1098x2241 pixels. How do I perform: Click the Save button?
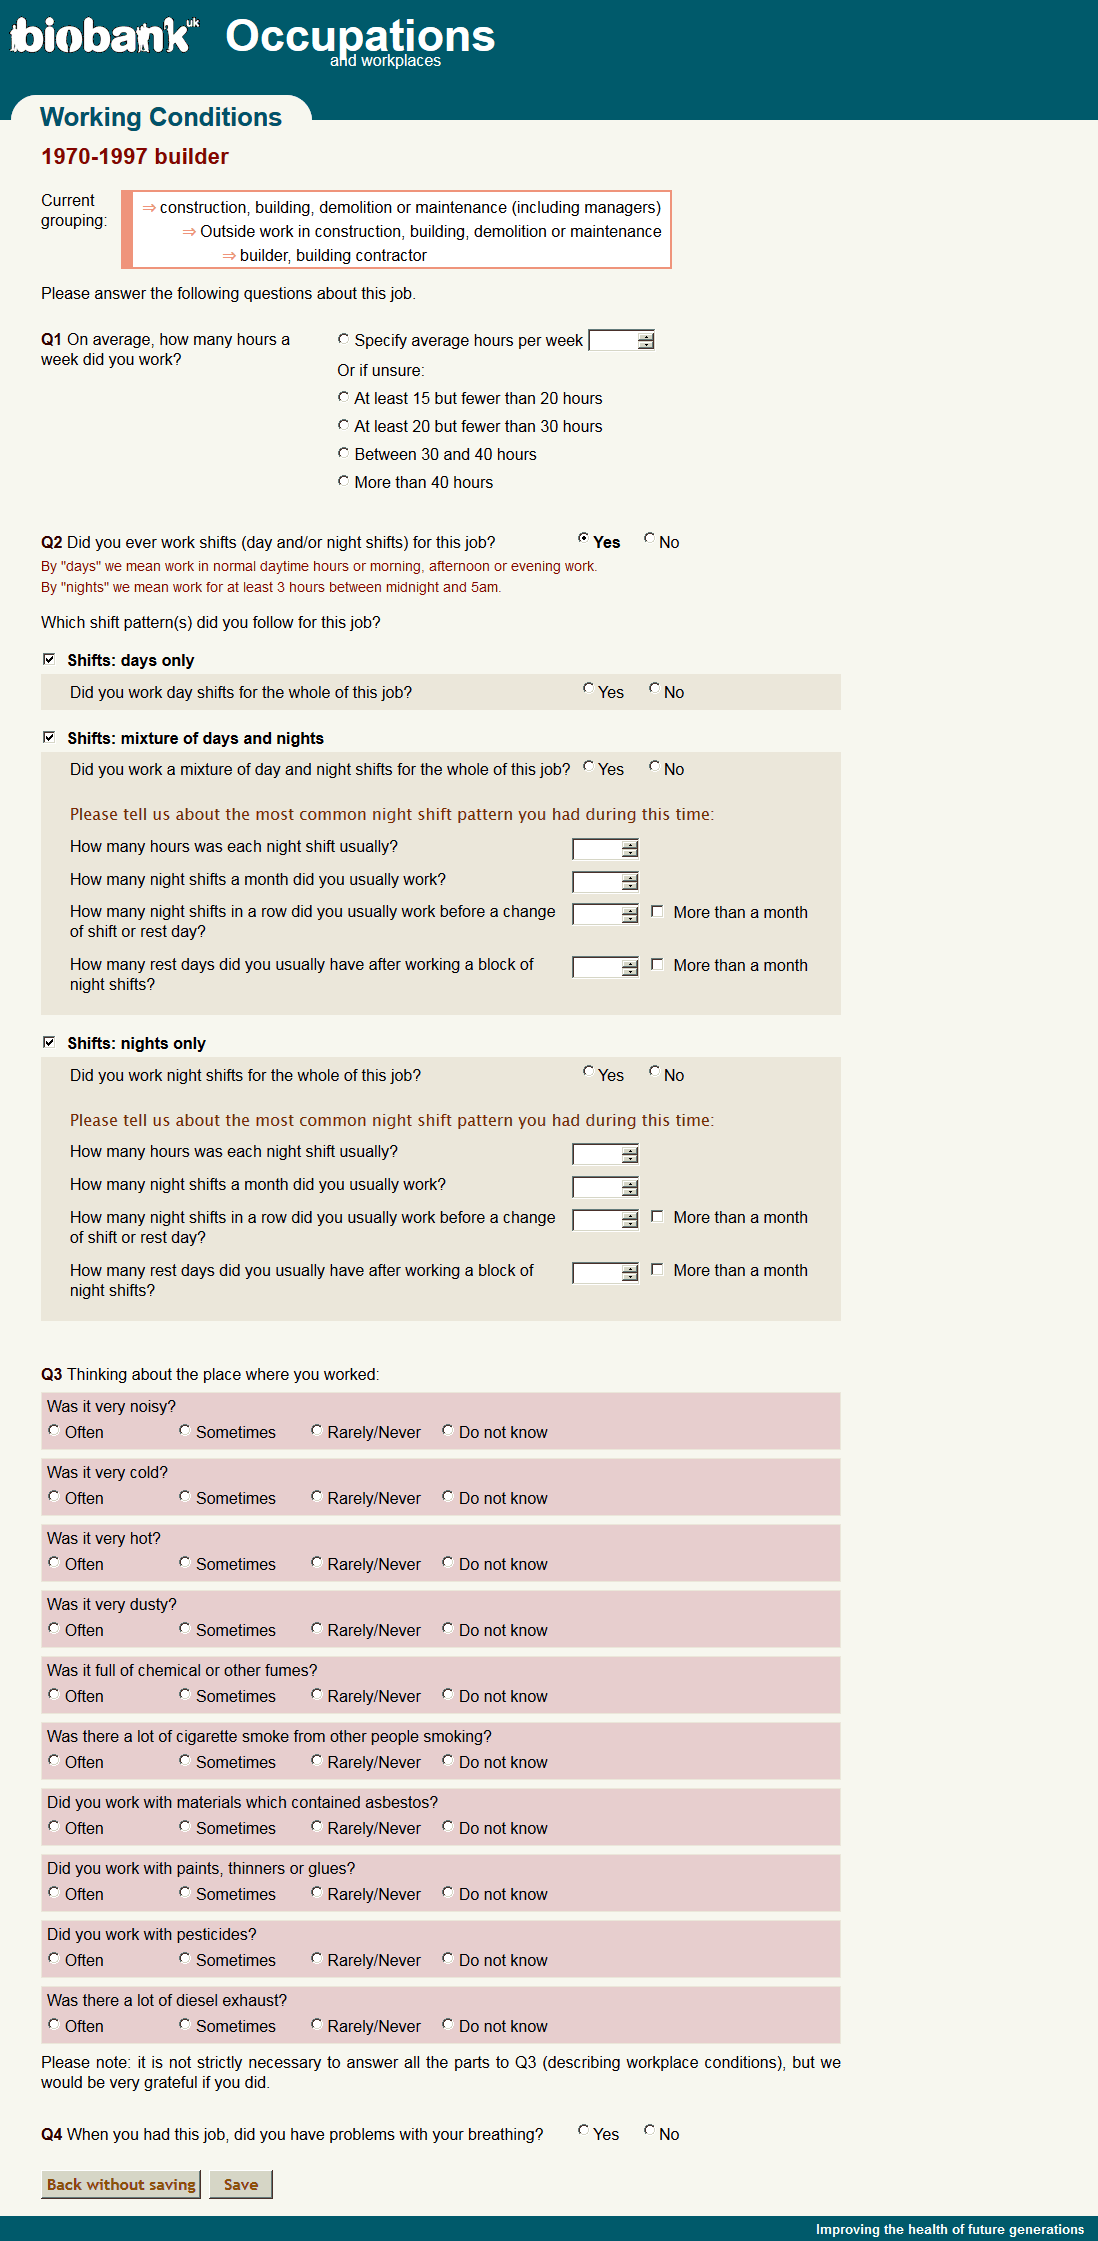pyautogui.click(x=241, y=2184)
